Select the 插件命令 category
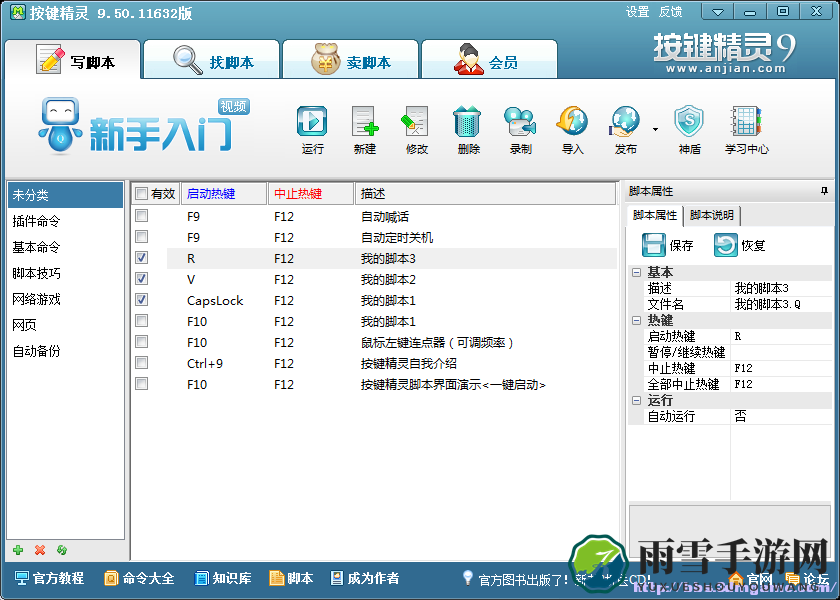The height and width of the screenshot is (600, 840). click(x=65, y=221)
